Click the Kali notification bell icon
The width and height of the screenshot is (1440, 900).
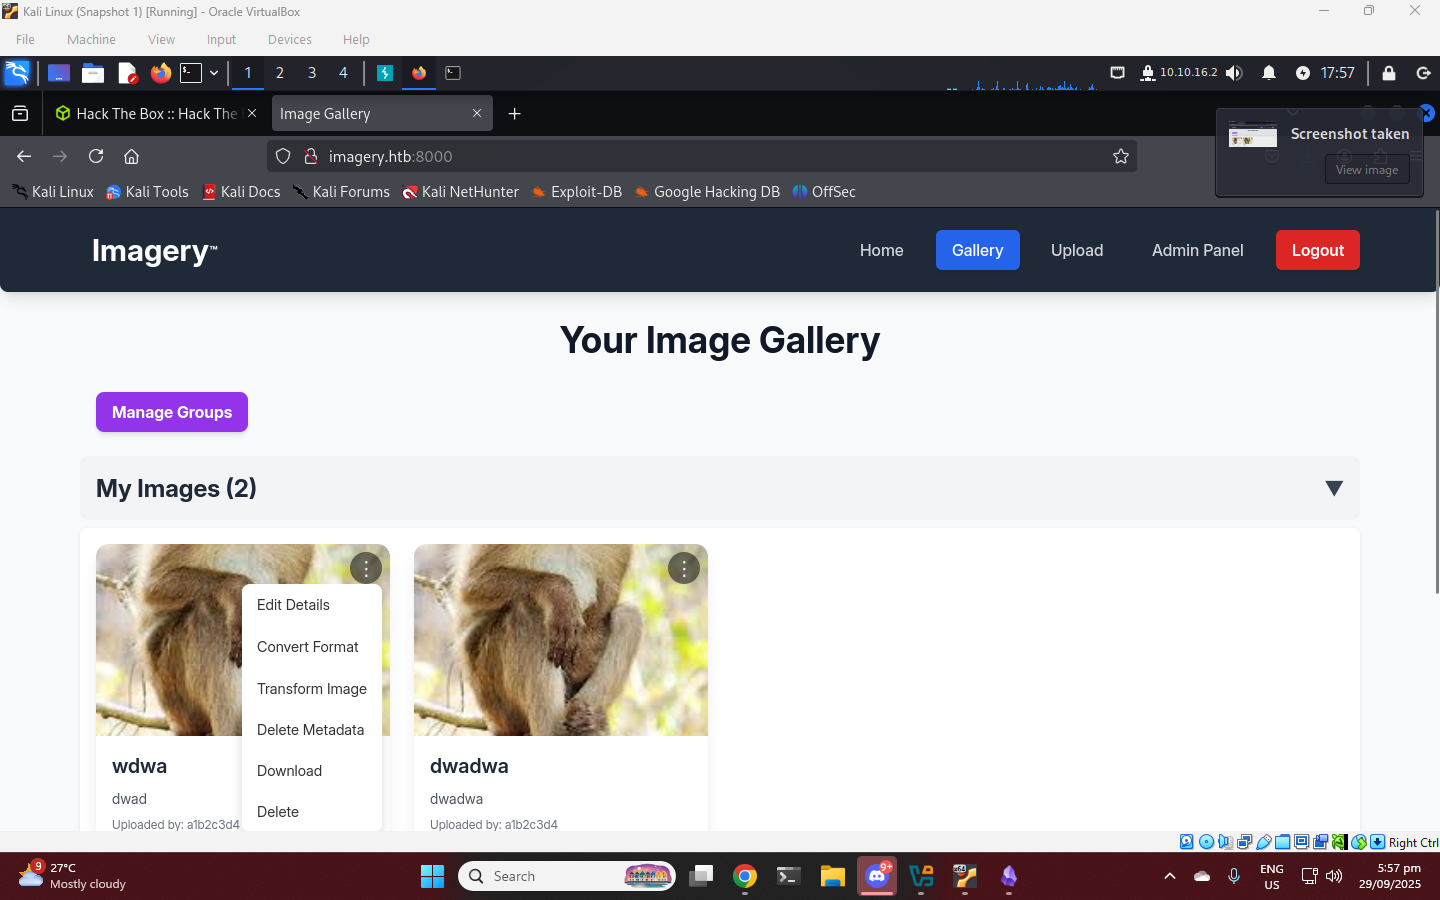click(x=1268, y=73)
